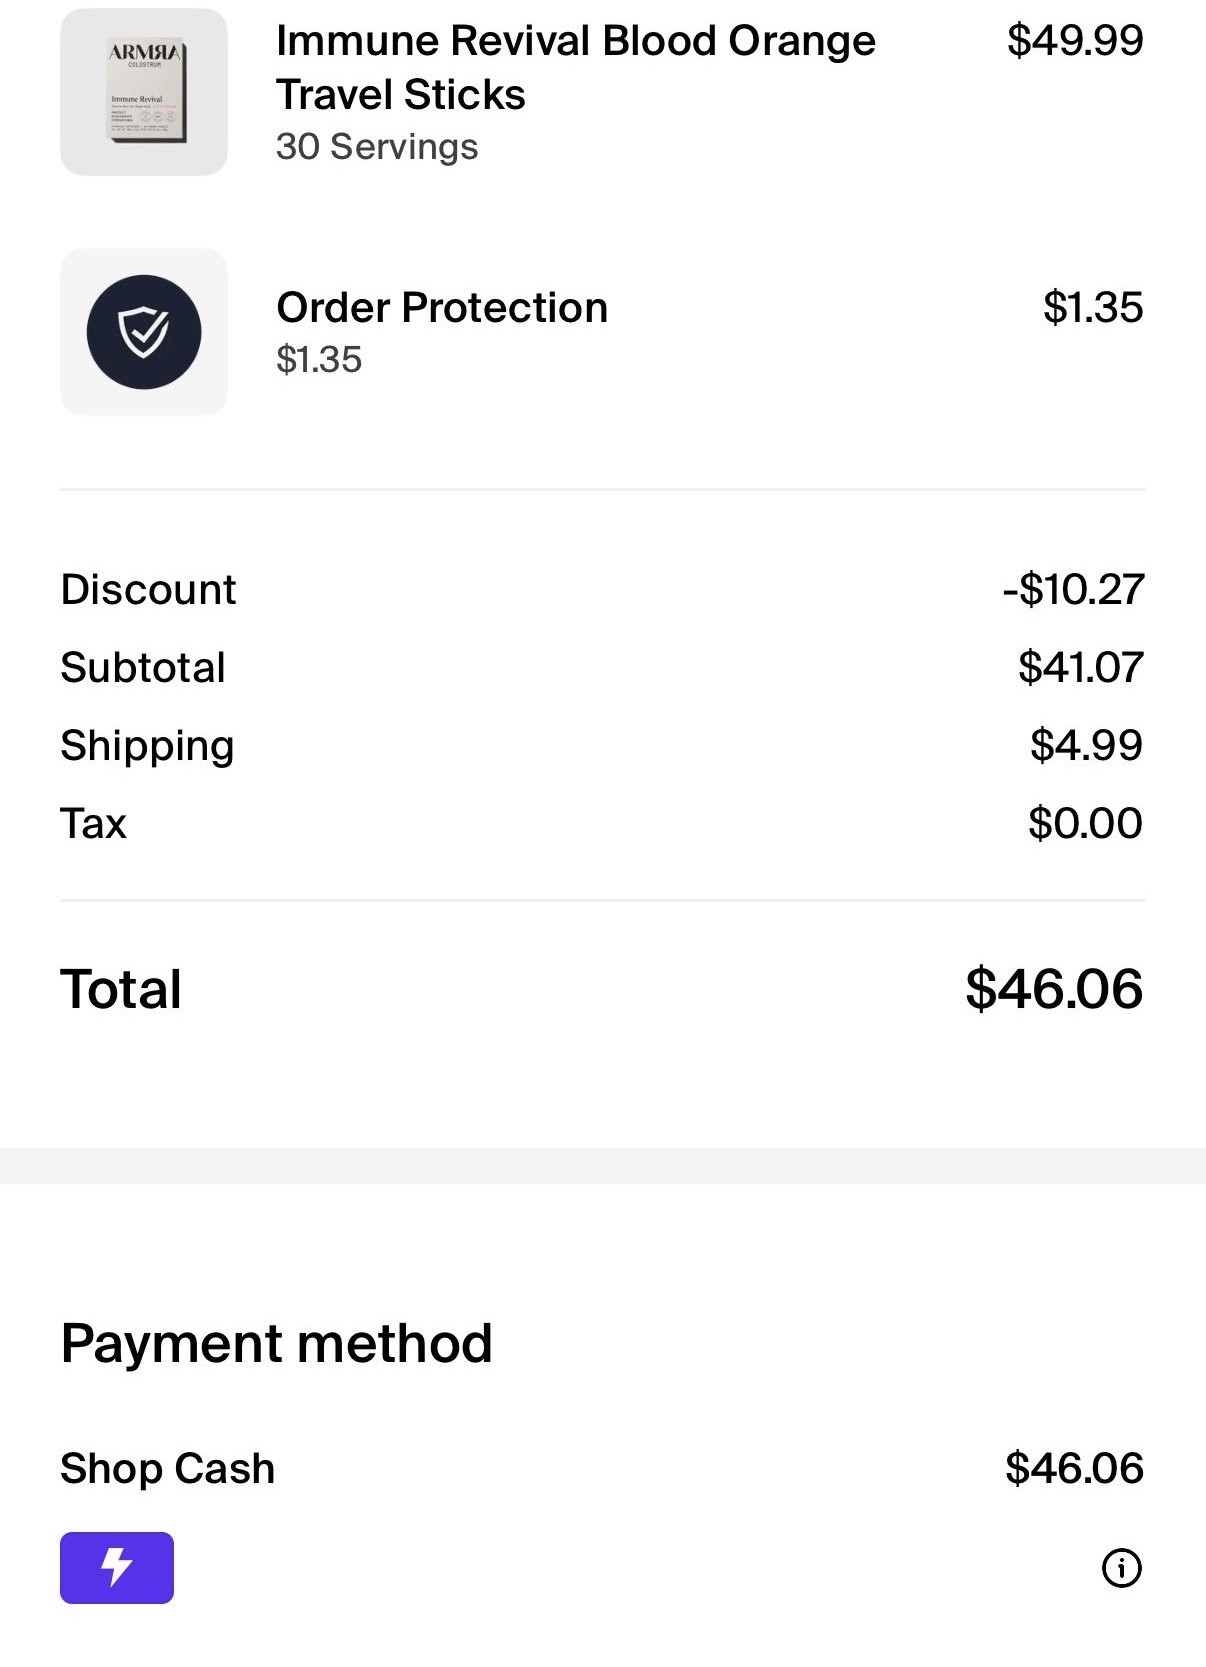Open Immune Revival Blood Orange Travel Sticks
The height and width of the screenshot is (1667, 1206).
[x=575, y=67]
